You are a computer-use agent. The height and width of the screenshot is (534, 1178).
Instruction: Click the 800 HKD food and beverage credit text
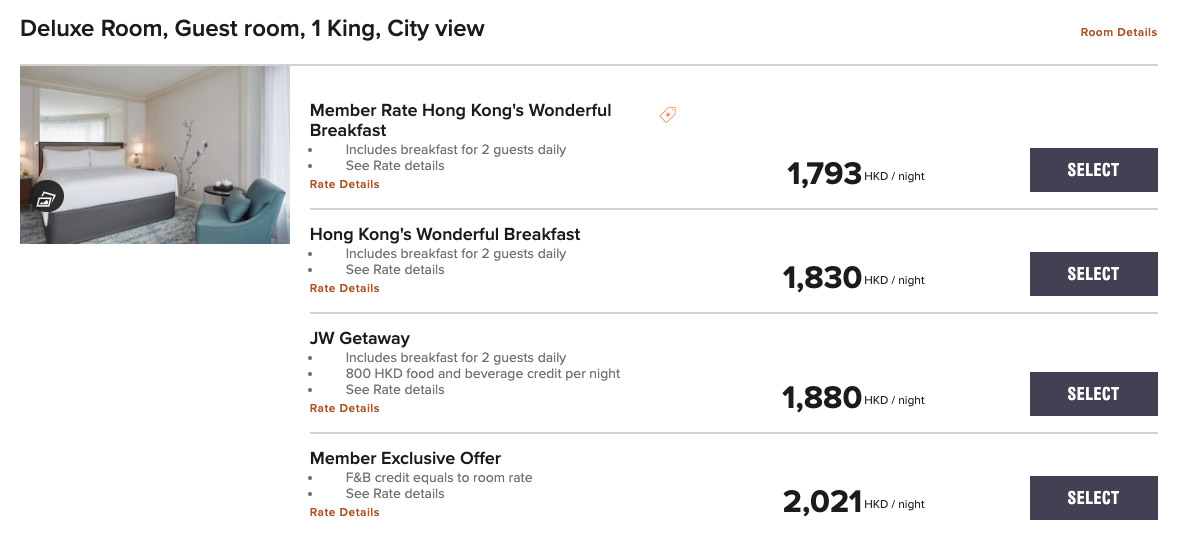click(483, 373)
